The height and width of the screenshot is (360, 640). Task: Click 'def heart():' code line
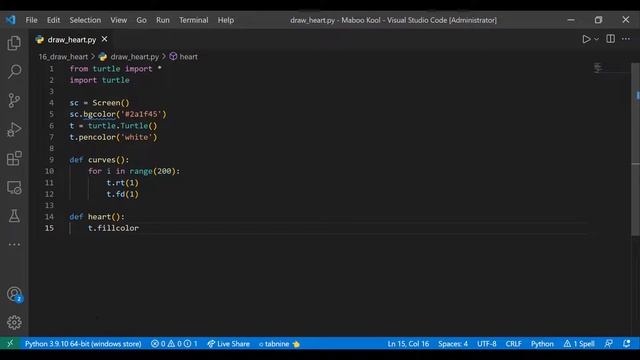point(97,217)
